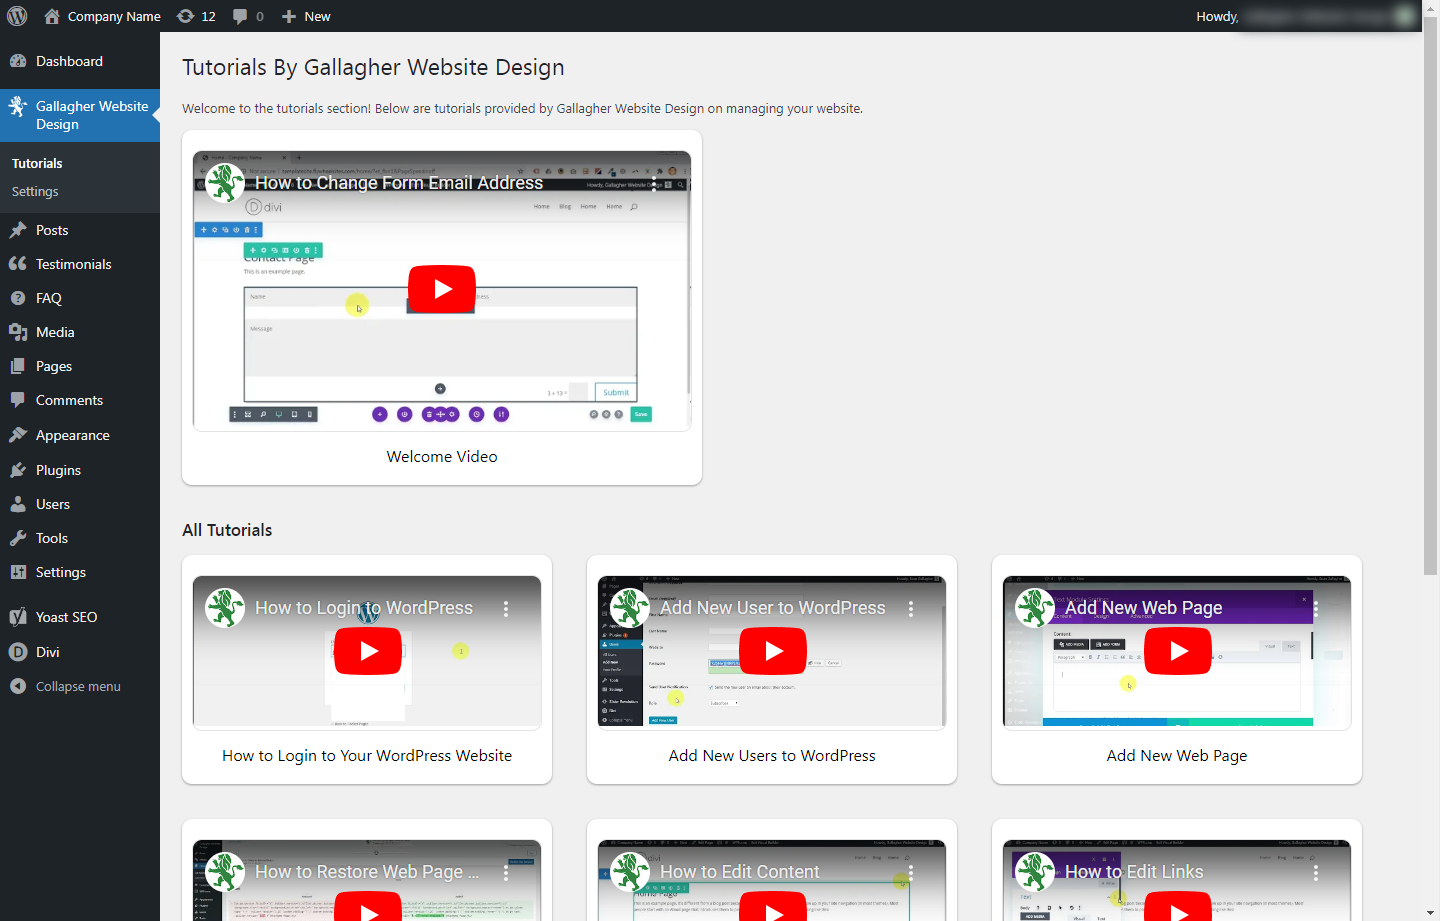The width and height of the screenshot is (1440, 921).
Task: Open the Appearance menu label
Action: (73, 435)
